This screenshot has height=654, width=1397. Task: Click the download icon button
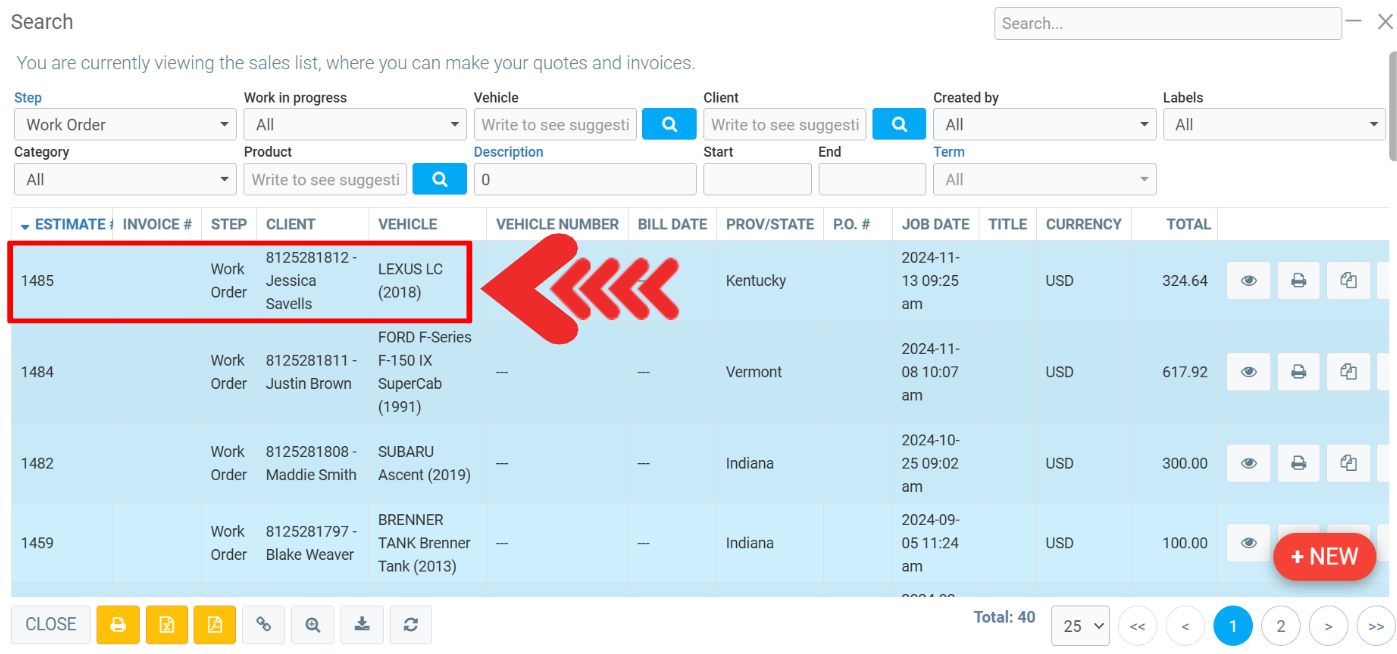[362, 625]
